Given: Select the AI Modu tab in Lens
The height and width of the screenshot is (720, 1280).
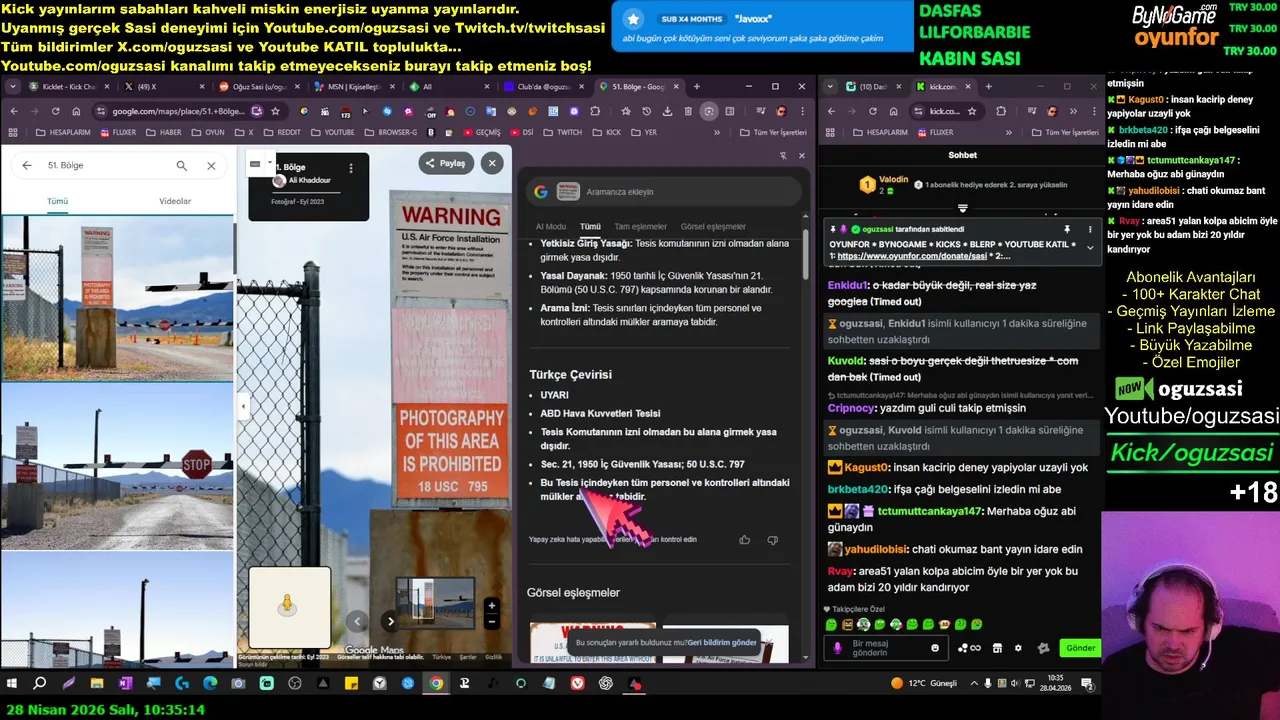Looking at the screenshot, I should (551, 227).
